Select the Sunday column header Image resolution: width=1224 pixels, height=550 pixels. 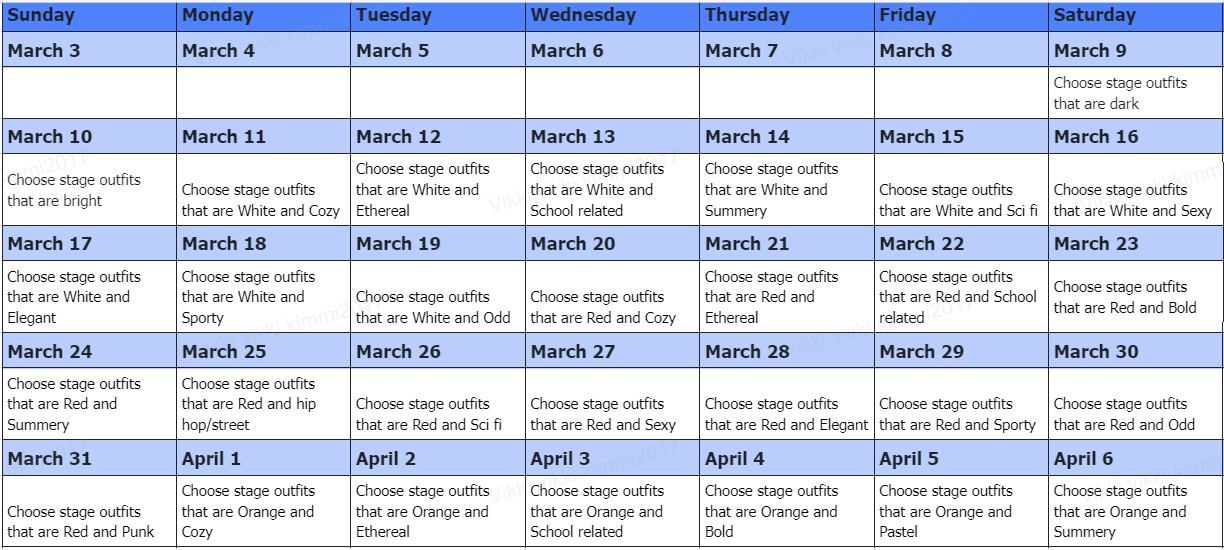[x=89, y=15]
